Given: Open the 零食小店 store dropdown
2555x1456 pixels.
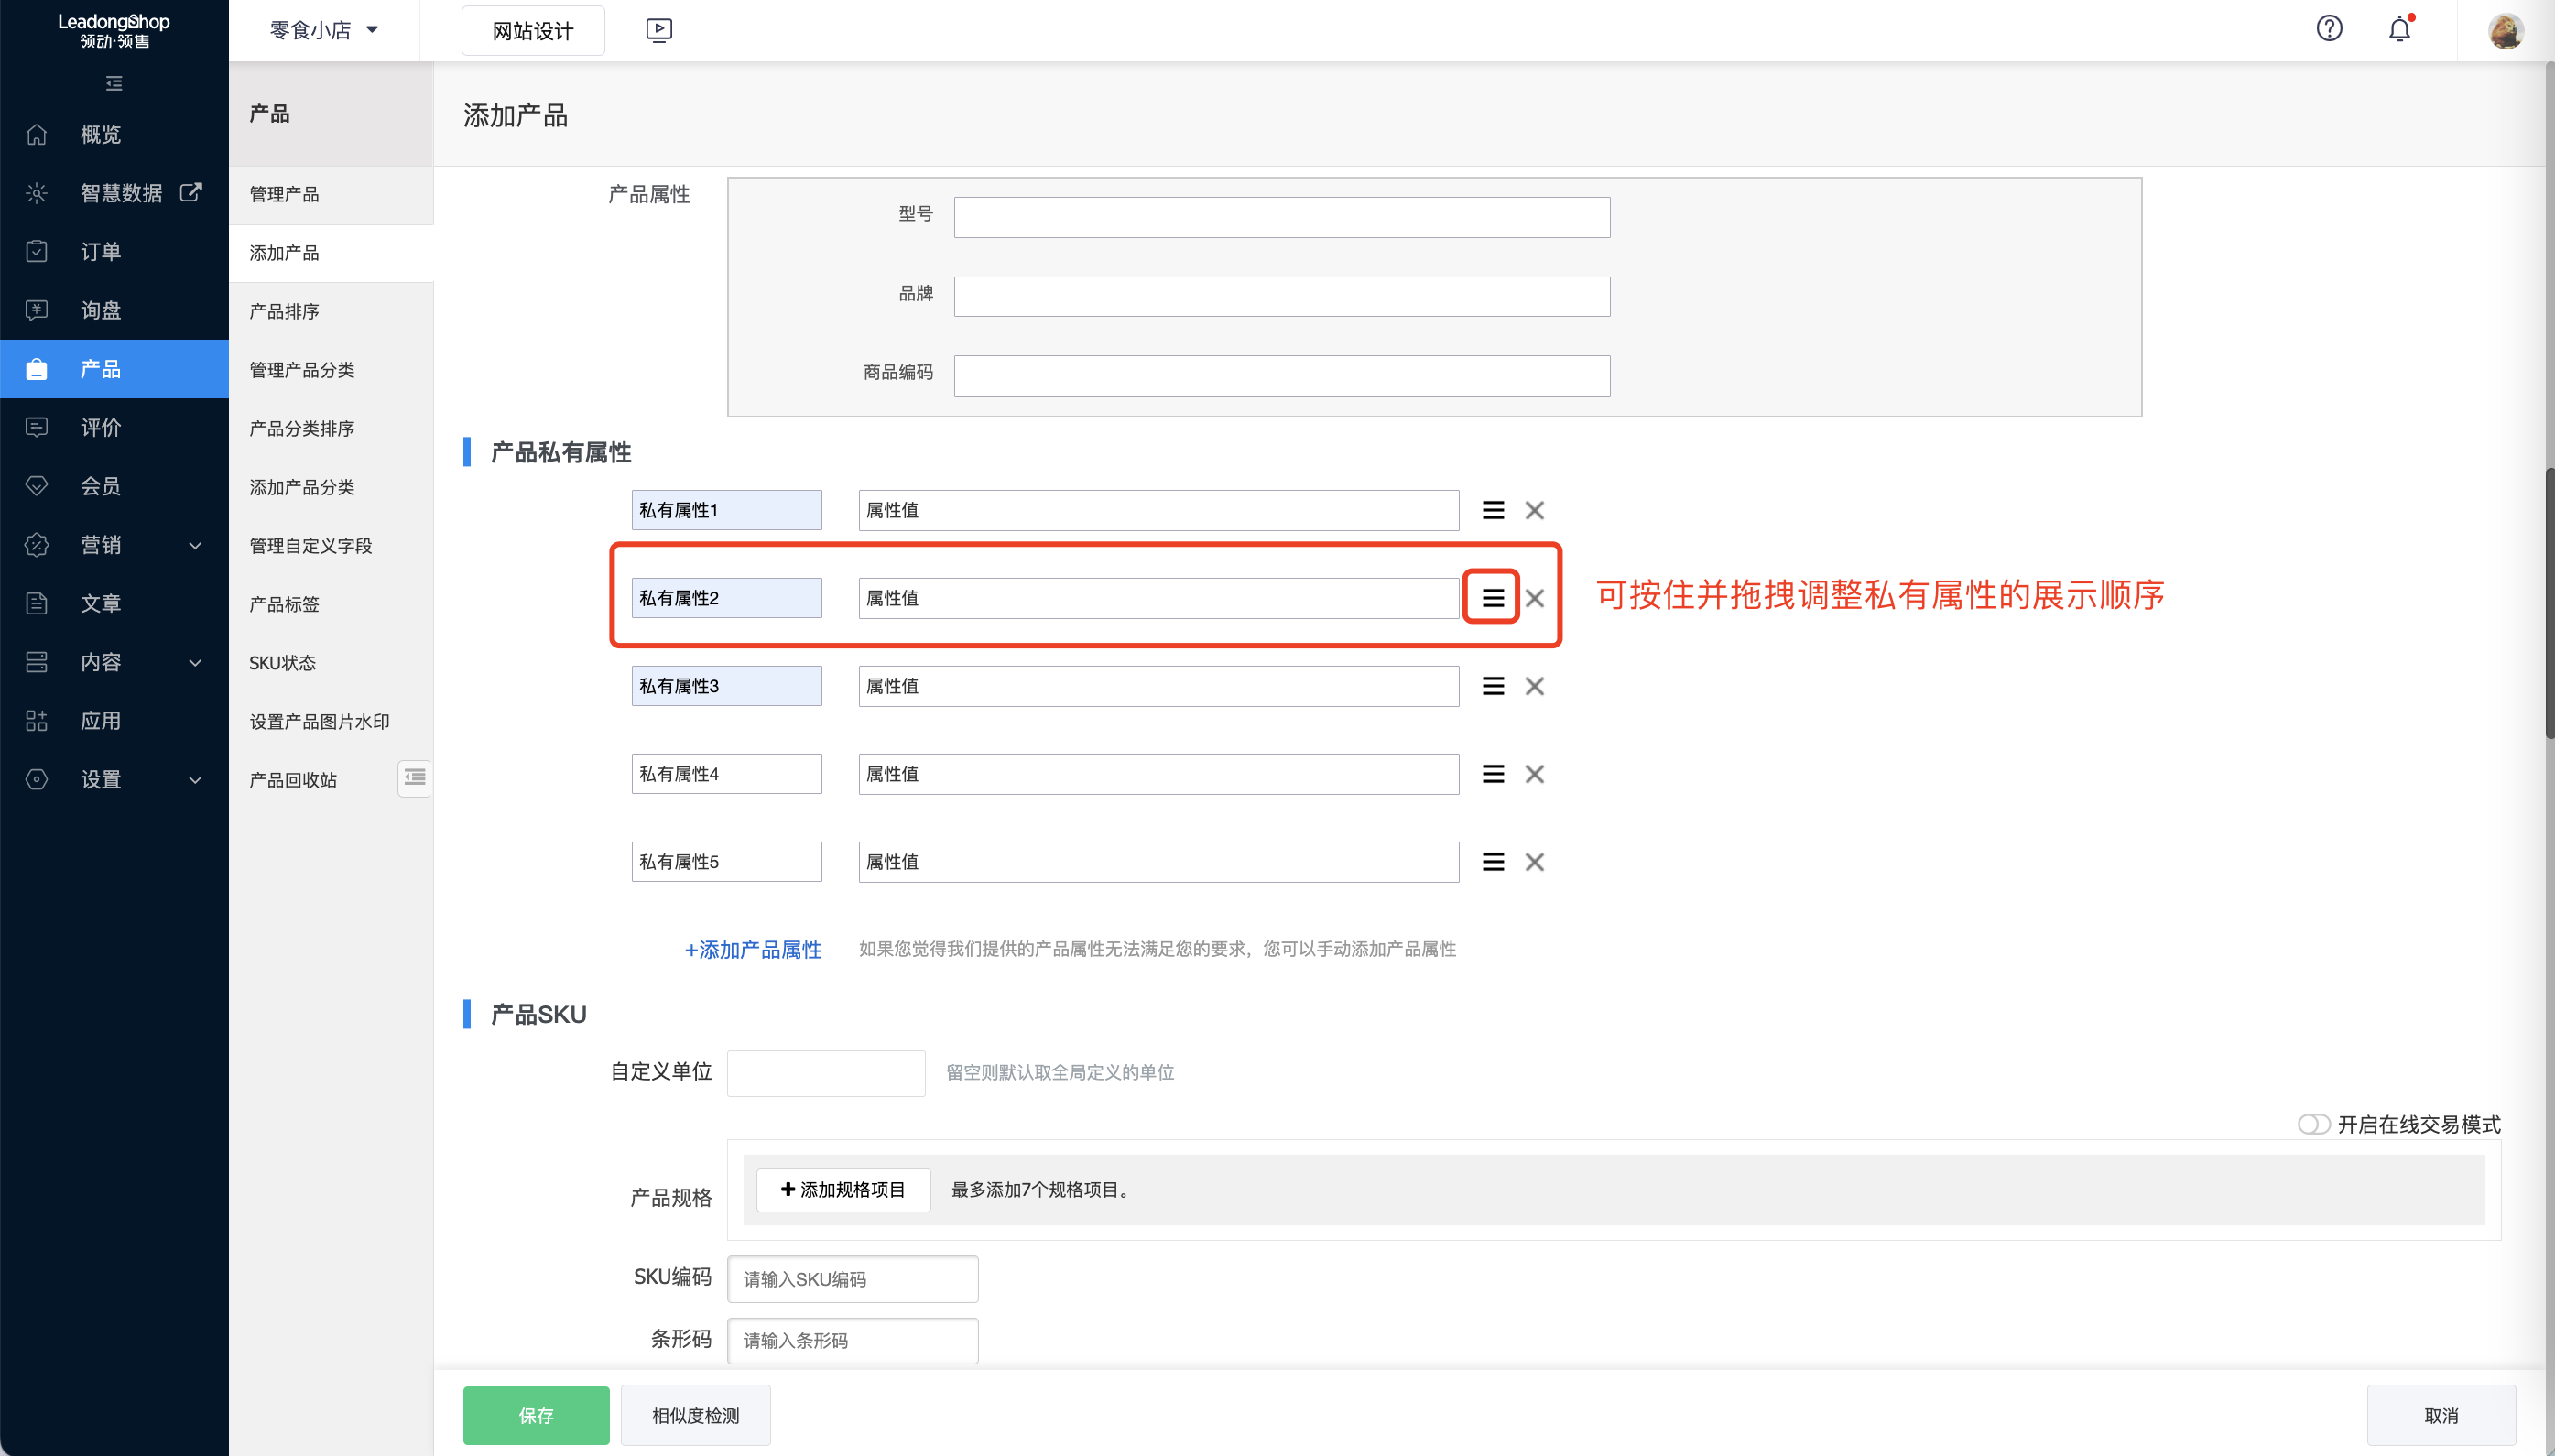Looking at the screenshot, I should click(x=319, y=30).
